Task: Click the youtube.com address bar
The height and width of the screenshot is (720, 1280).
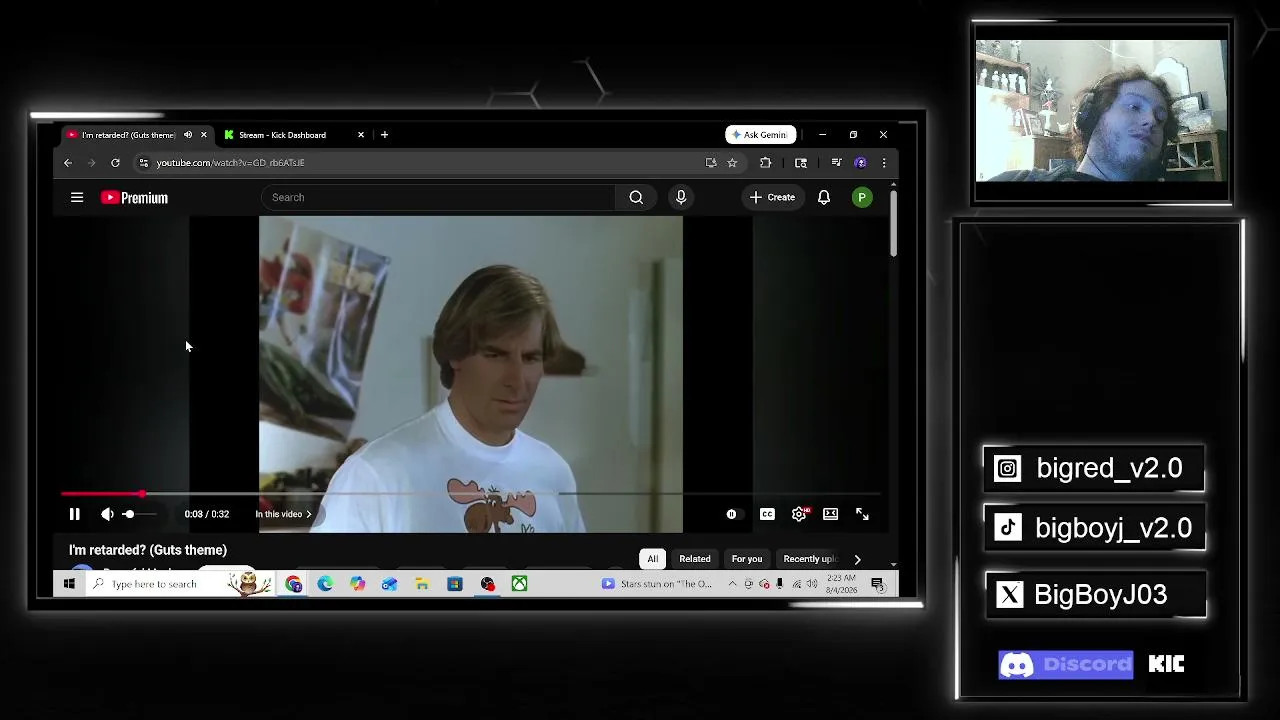Action: point(420,163)
